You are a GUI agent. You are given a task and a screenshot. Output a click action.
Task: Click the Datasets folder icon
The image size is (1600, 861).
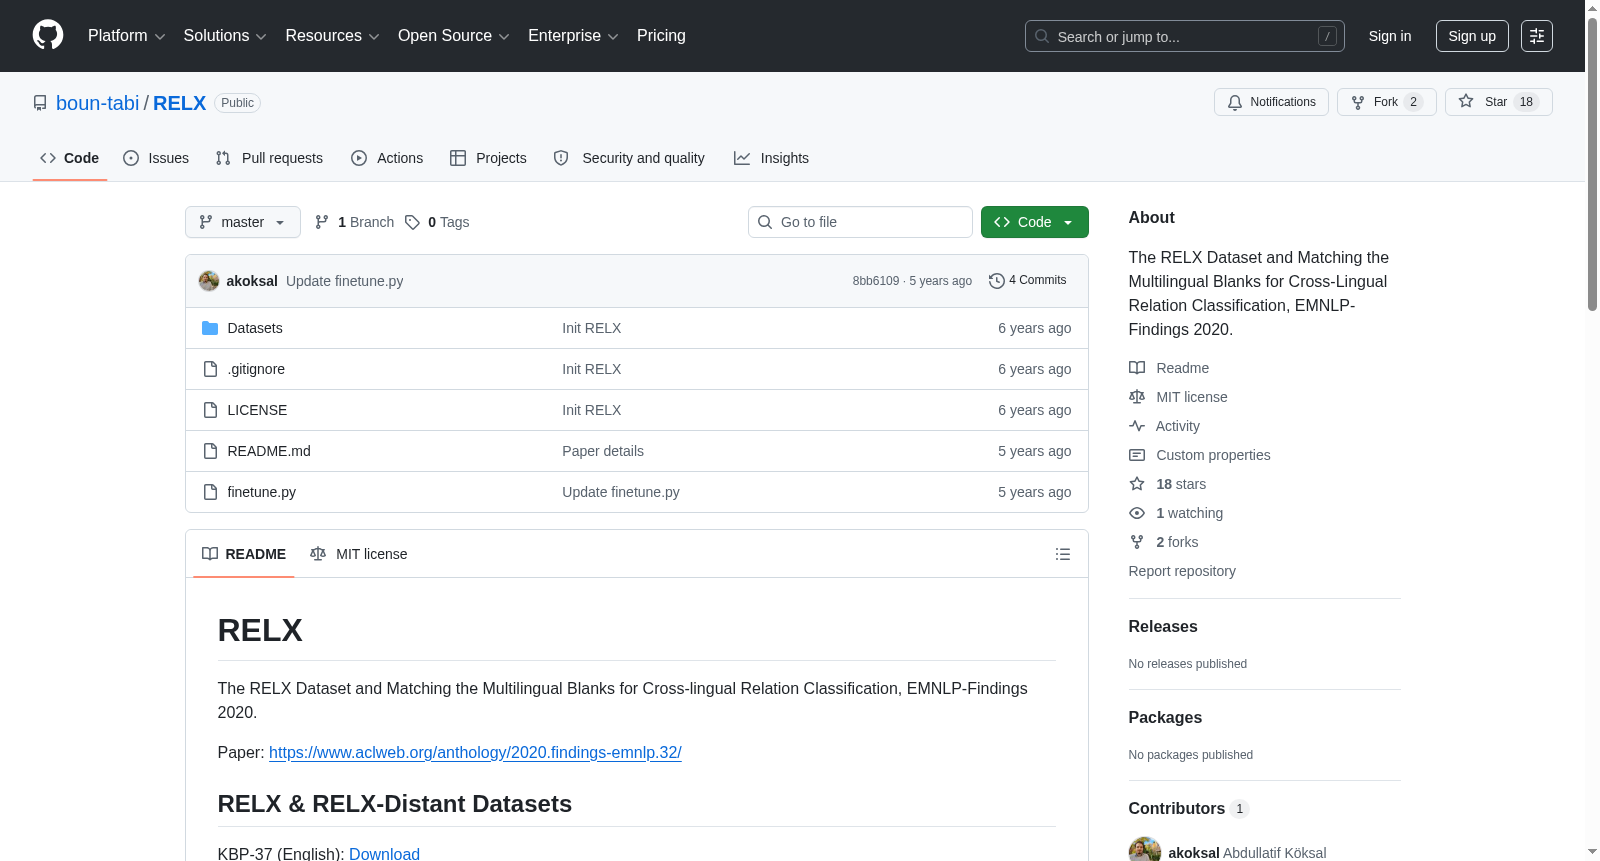[x=210, y=328]
